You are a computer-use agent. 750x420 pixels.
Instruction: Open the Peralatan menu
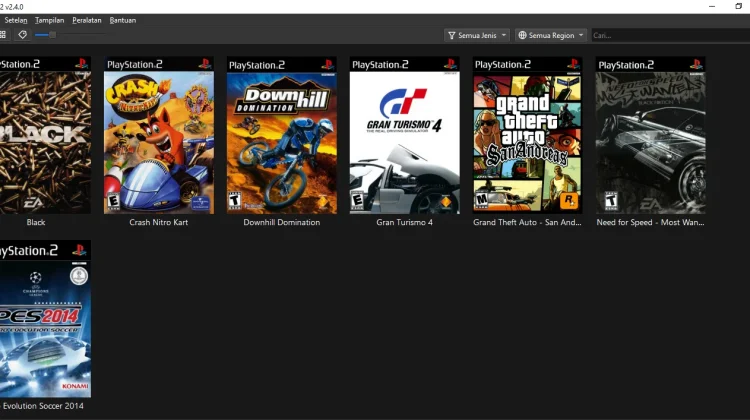86,20
